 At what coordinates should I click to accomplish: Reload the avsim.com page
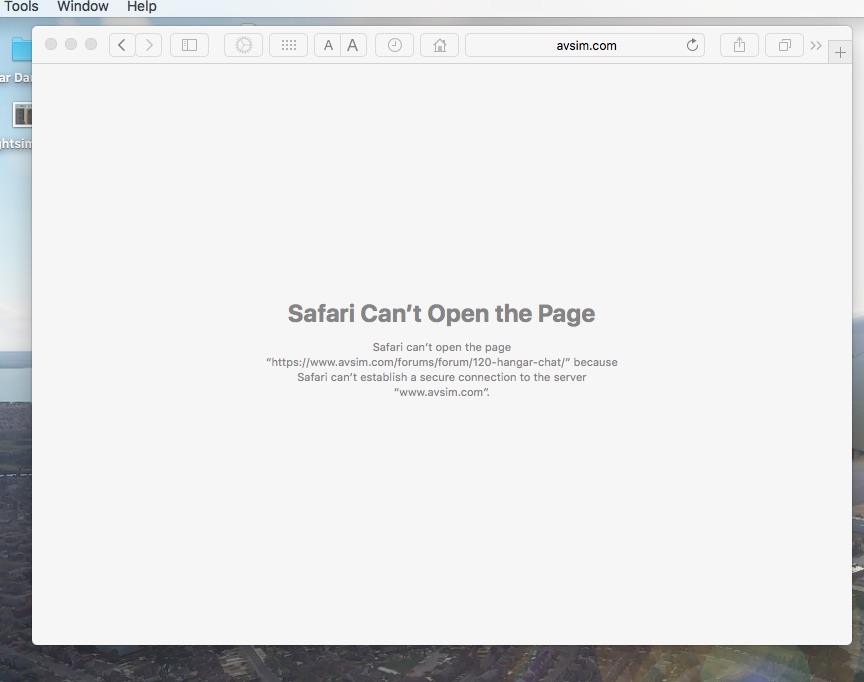click(692, 45)
